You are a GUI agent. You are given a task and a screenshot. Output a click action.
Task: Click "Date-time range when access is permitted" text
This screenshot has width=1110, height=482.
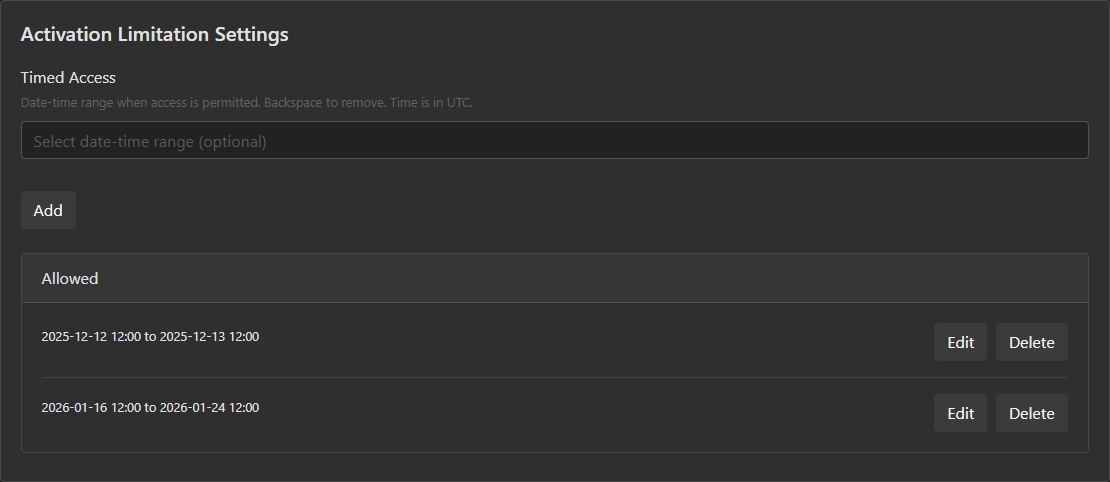pyautogui.click(x=139, y=103)
